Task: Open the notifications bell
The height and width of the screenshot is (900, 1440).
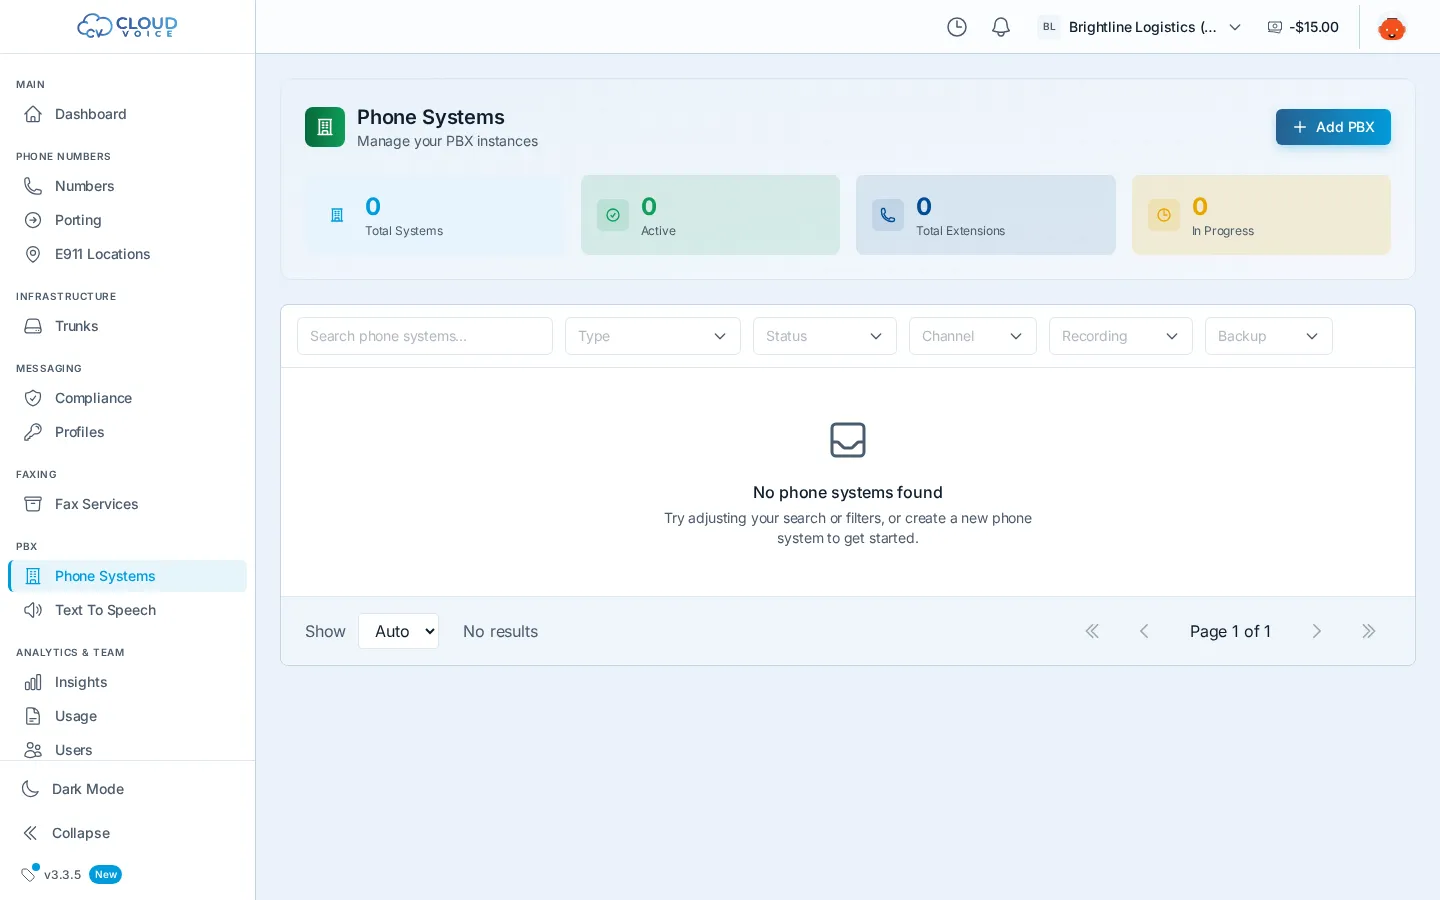Action: [x=1001, y=27]
